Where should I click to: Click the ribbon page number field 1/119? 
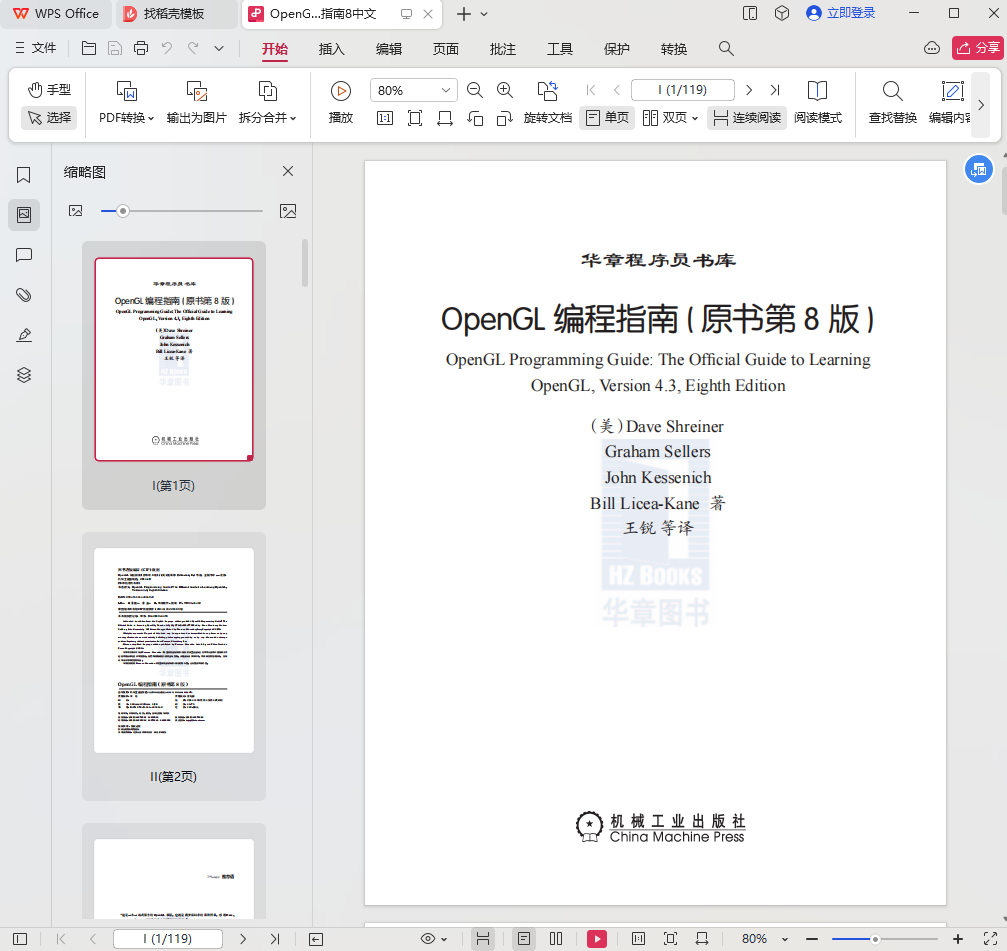click(x=683, y=90)
